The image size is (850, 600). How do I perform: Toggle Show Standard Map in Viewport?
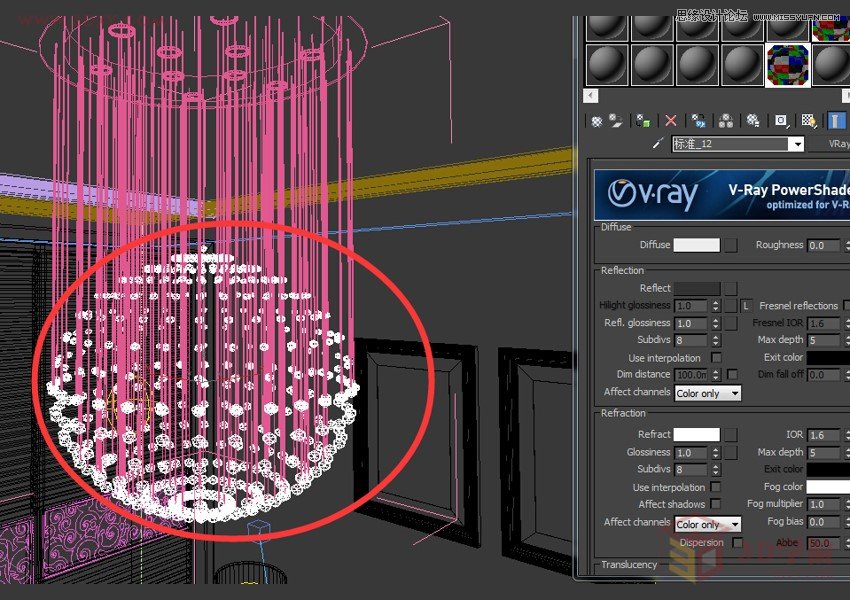[x=807, y=120]
